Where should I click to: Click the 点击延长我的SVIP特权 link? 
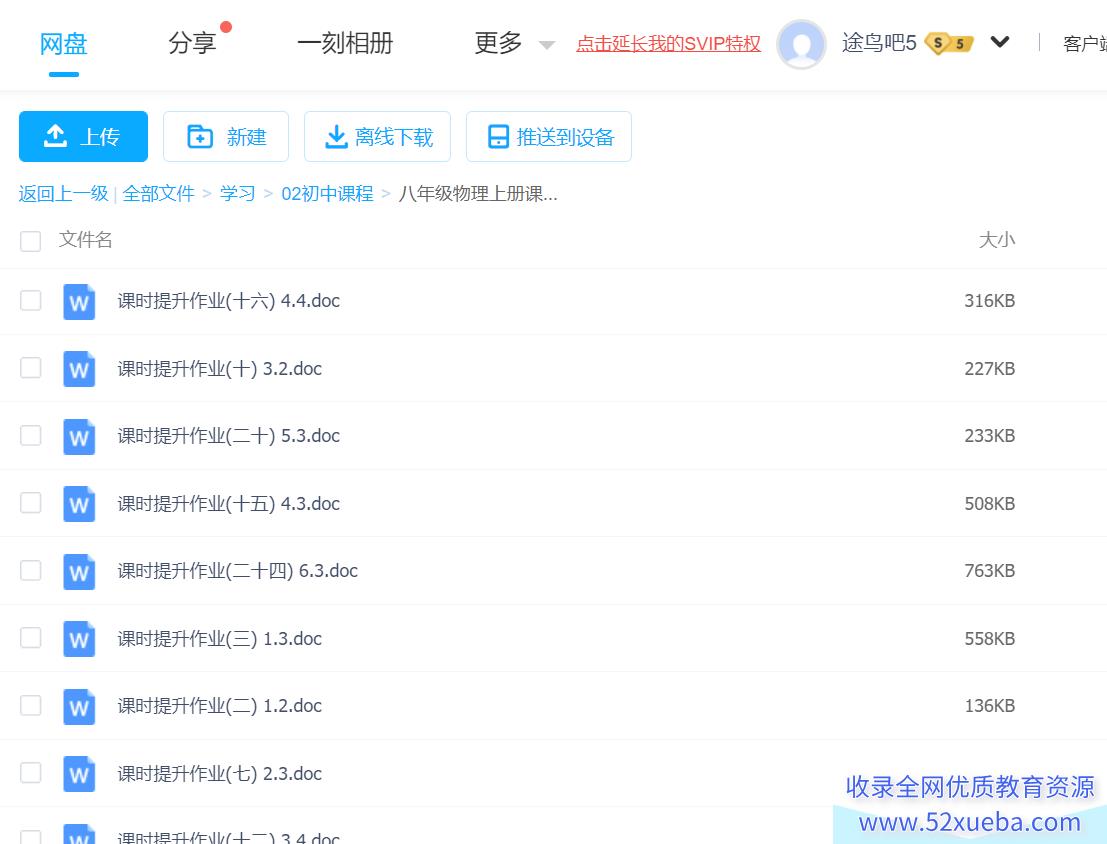point(669,44)
